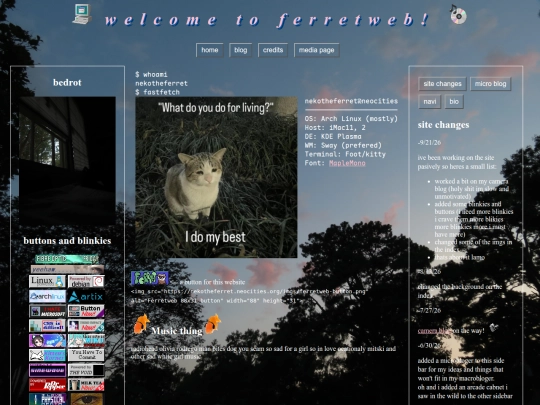Select the navi tab in sidebar
The height and width of the screenshot is (405, 540).
tap(429, 102)
